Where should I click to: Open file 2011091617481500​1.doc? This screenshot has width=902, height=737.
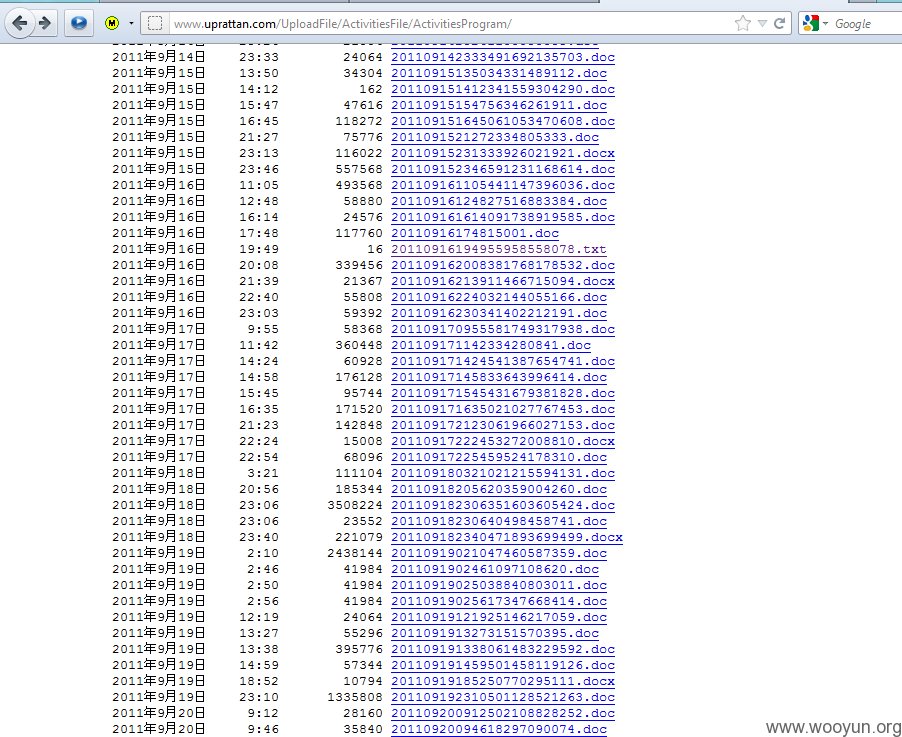click(475, 234)
